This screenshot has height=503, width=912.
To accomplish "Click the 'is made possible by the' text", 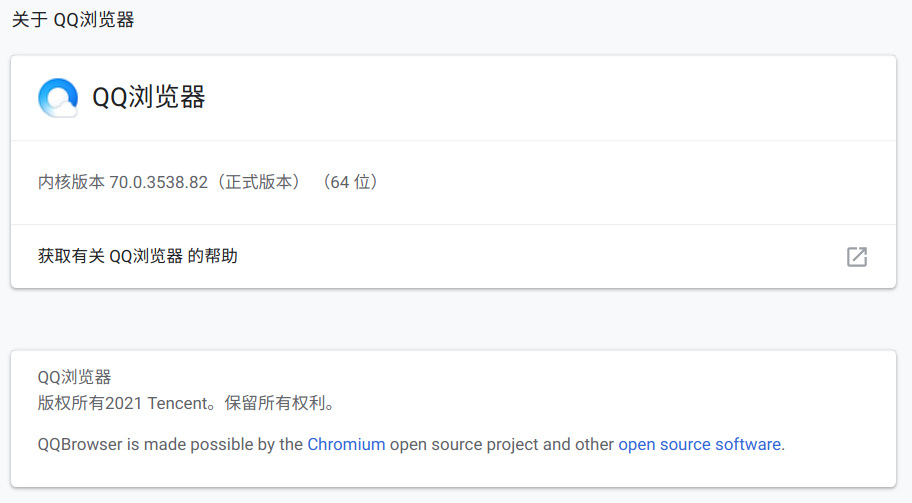I will point(215,444).
